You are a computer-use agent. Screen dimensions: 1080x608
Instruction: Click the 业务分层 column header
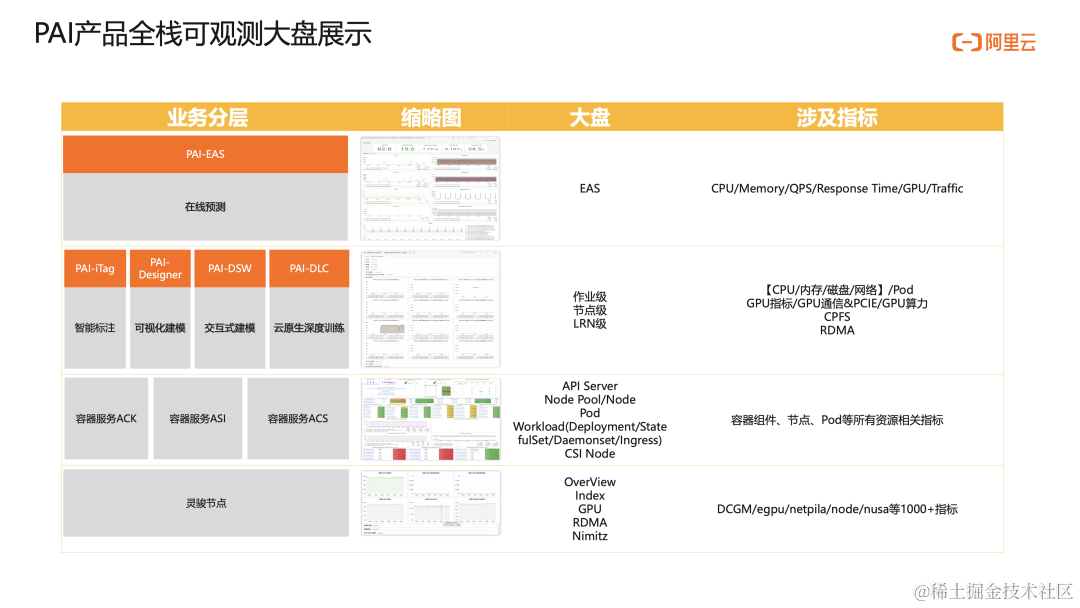coord(207,118)
